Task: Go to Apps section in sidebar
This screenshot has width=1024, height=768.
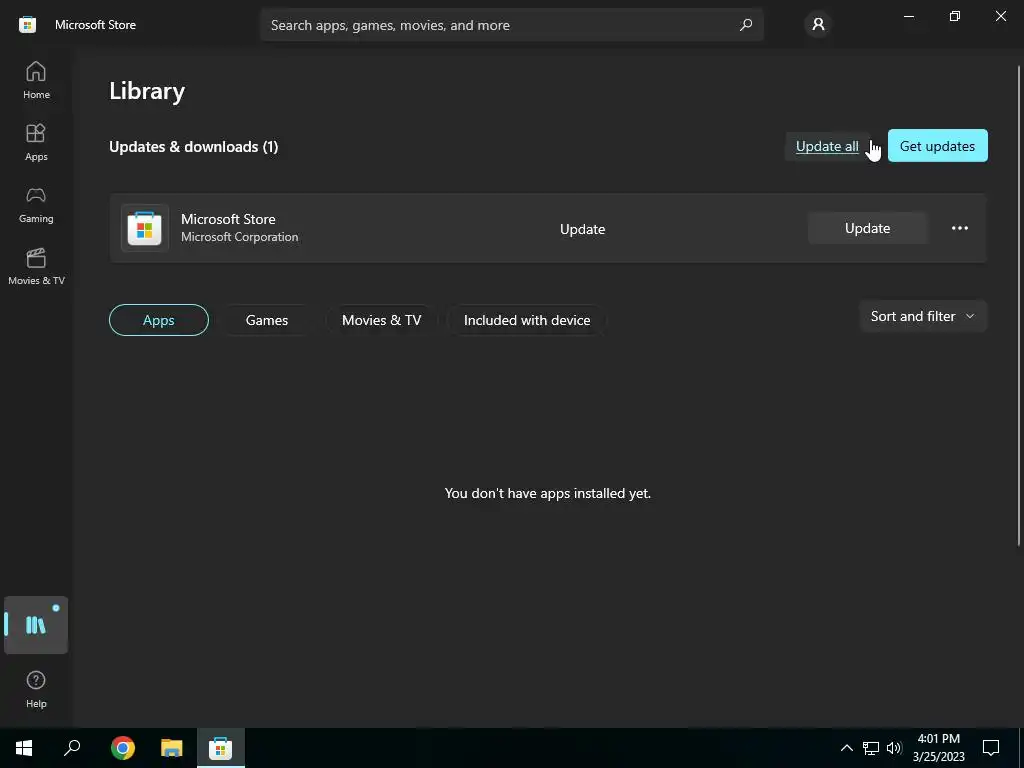Action: [36, 142]
